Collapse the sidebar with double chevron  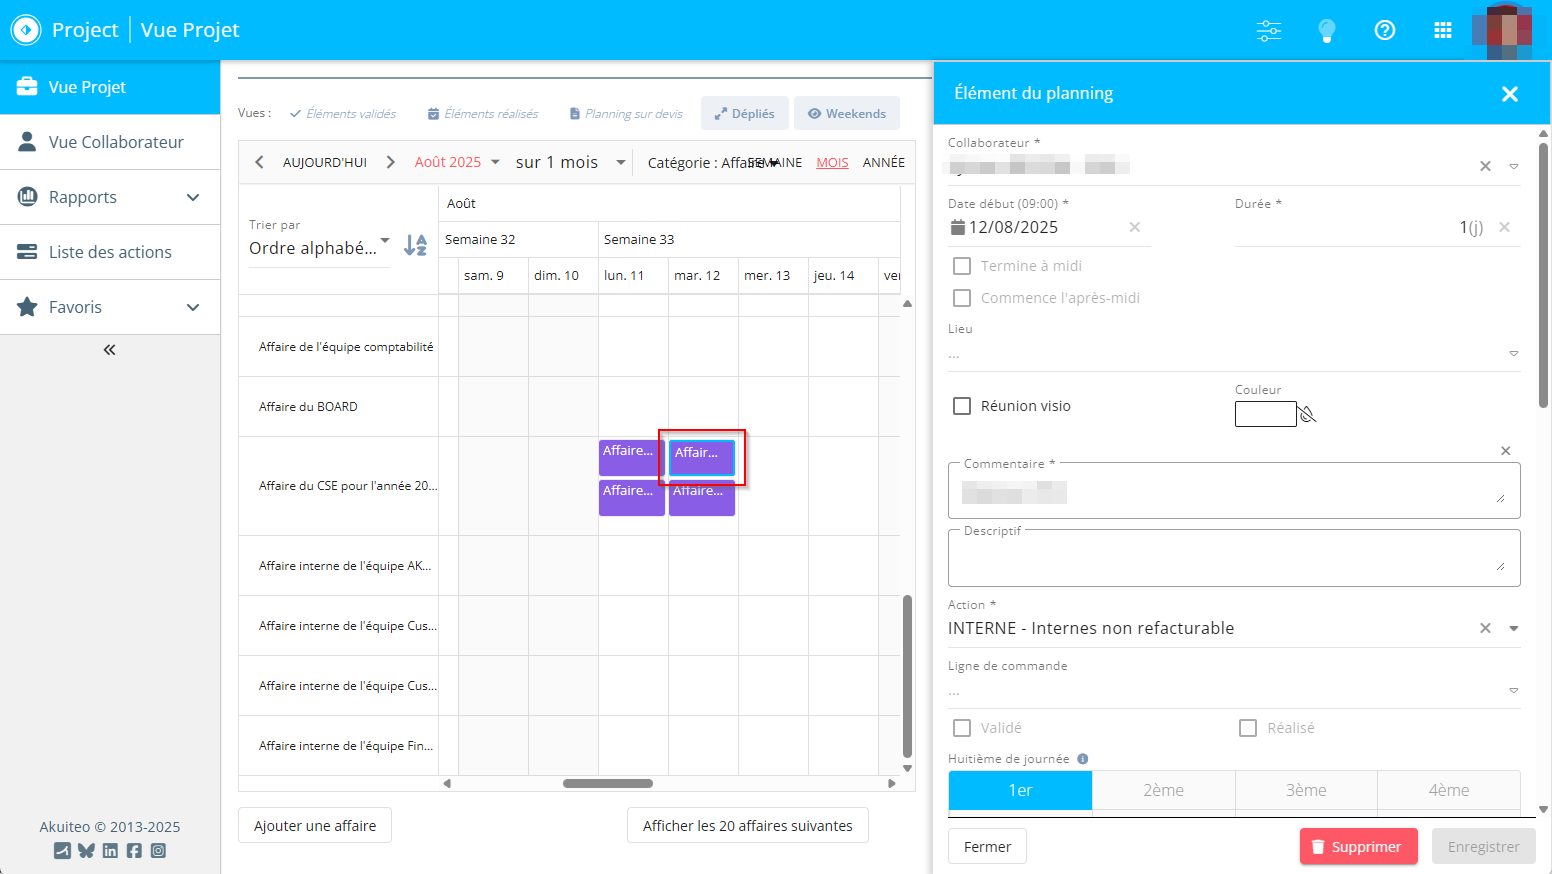pyautogui.click(x=109, y=350)
